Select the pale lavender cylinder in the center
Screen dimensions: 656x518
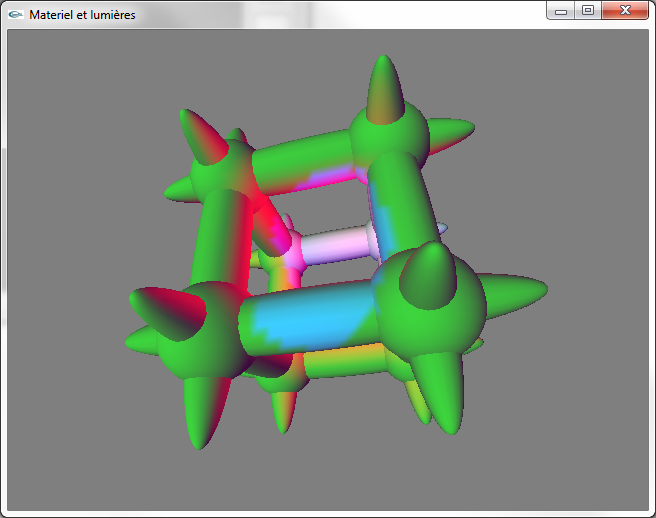tap(335, 245)
